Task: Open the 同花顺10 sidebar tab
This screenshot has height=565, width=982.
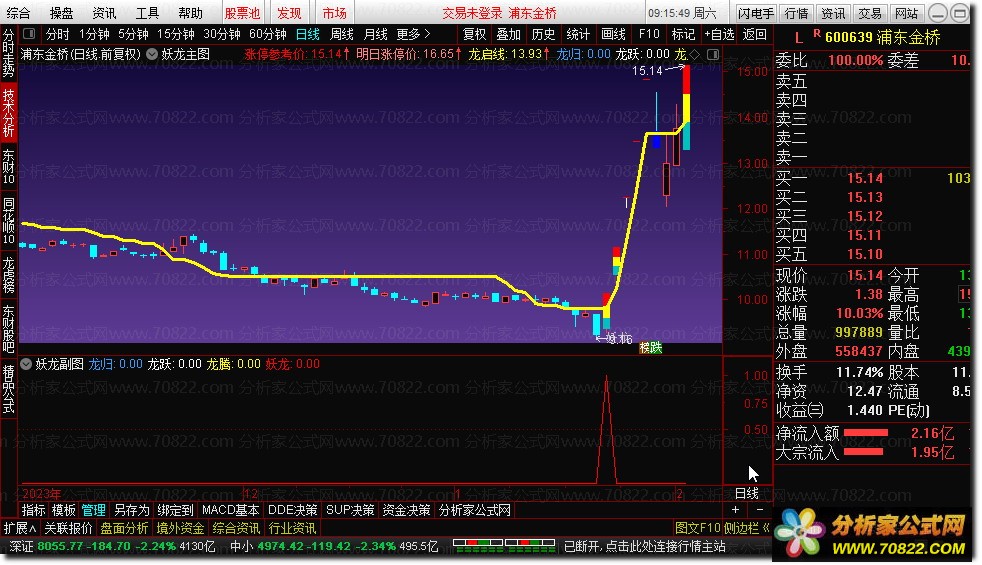Action: coord(8,221)
